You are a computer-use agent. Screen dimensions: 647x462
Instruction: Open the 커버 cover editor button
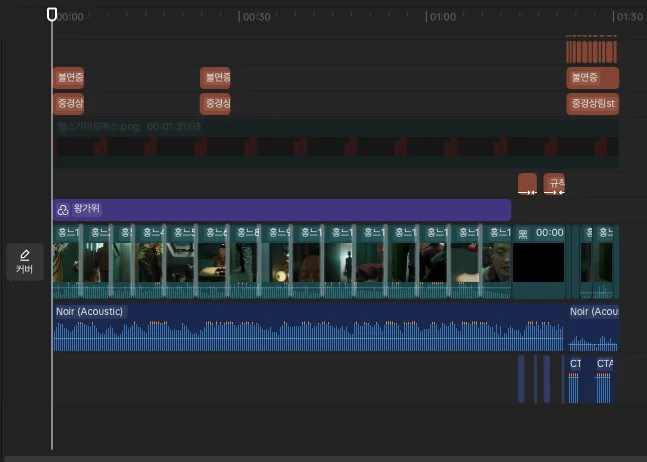(25, 262)
